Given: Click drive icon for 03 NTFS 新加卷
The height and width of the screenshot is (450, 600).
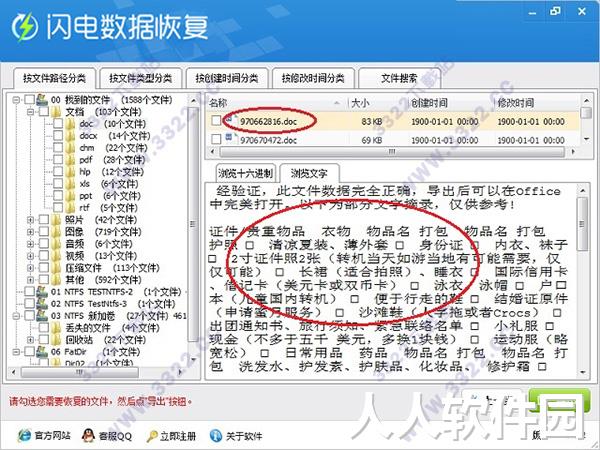Looking at the screenshot, I should (42, 316).
